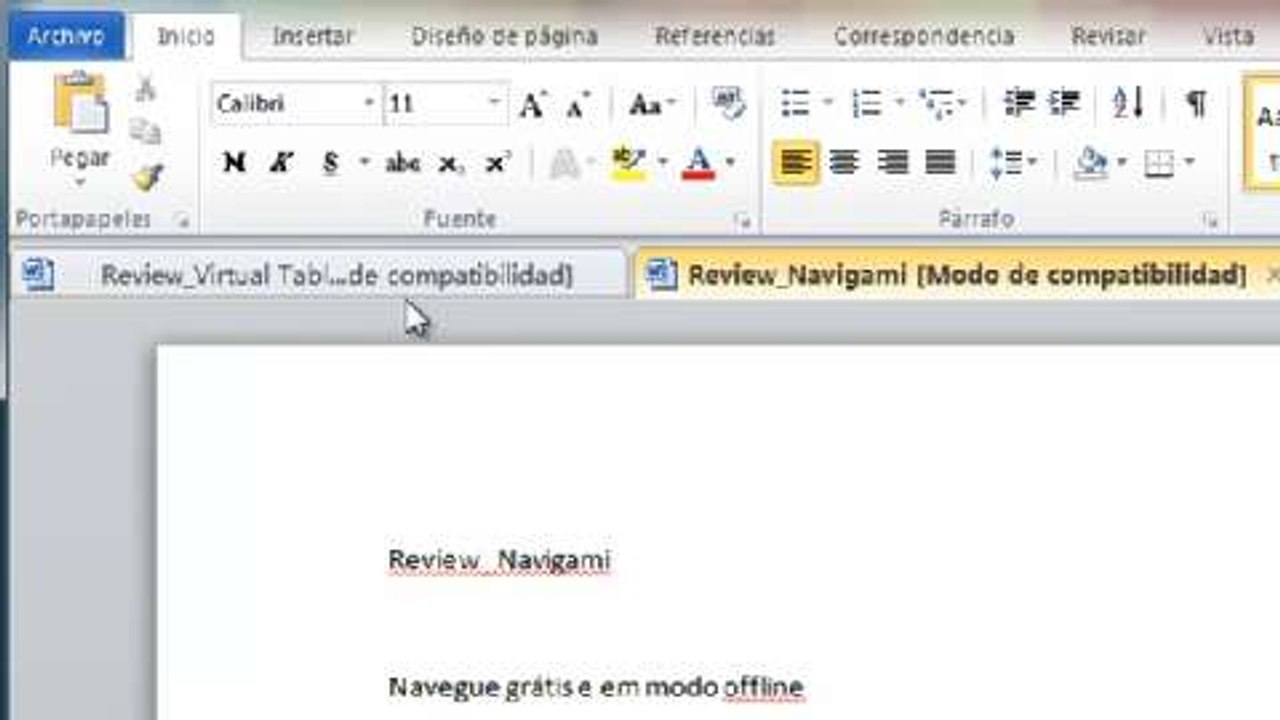The width and height of the screenshot is (1280, 720).
Task: Open the Párrafo dialog launcher
Action: coord(1210,222)
